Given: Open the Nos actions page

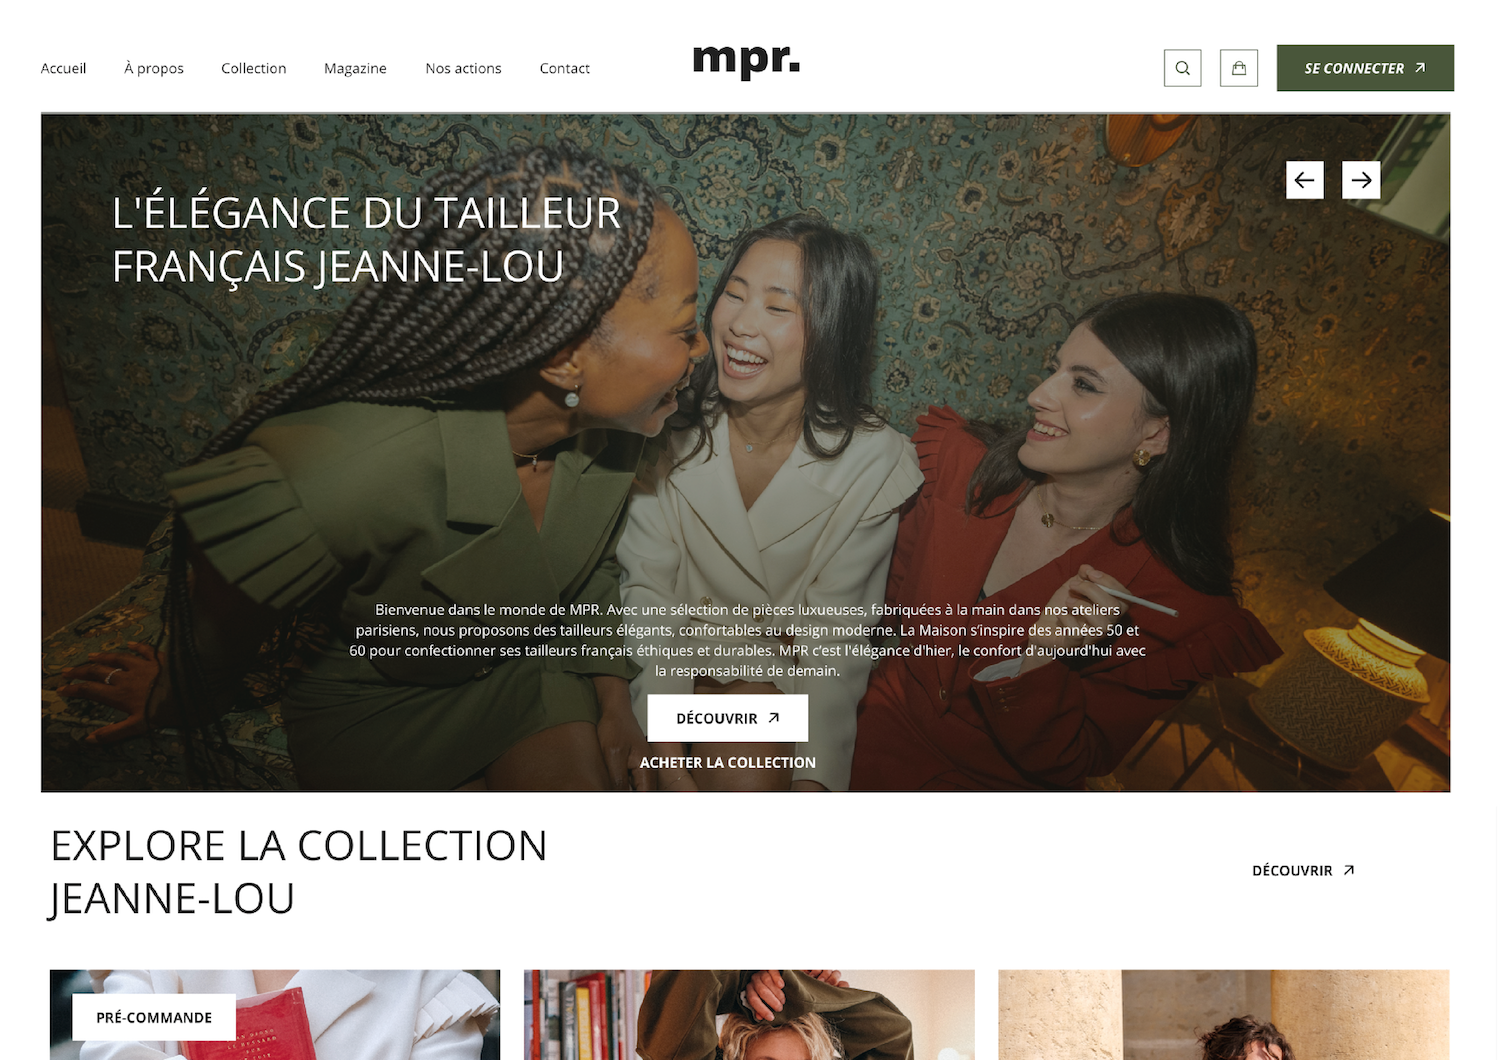Looking at the screenshot, I should (463, 68).
